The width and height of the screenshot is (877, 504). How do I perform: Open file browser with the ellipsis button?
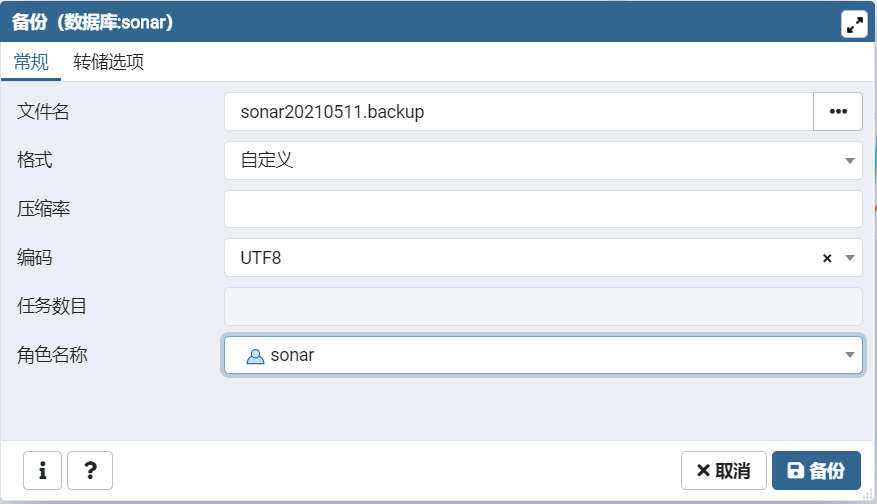coord(838,112)
